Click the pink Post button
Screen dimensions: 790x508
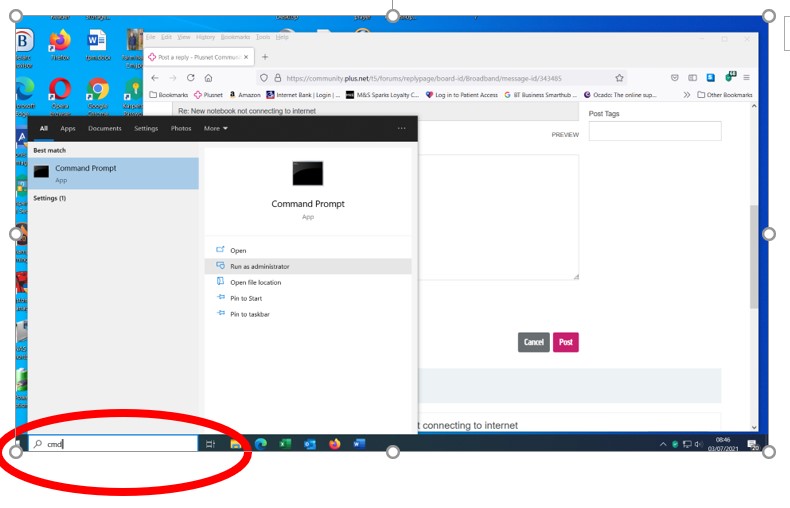(x=566, y=342)
